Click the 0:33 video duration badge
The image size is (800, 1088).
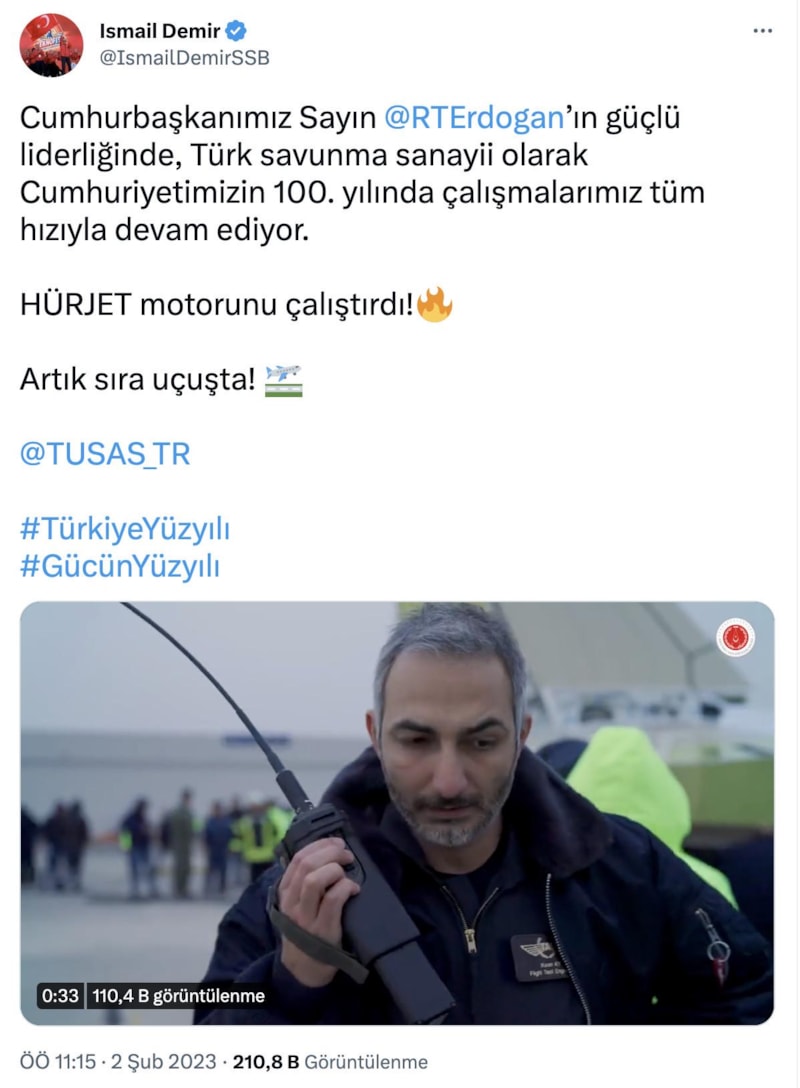coord(60,996)
